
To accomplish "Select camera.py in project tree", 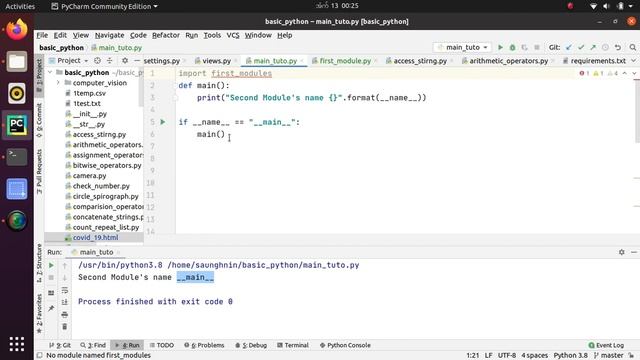I will tap(89, 176).
